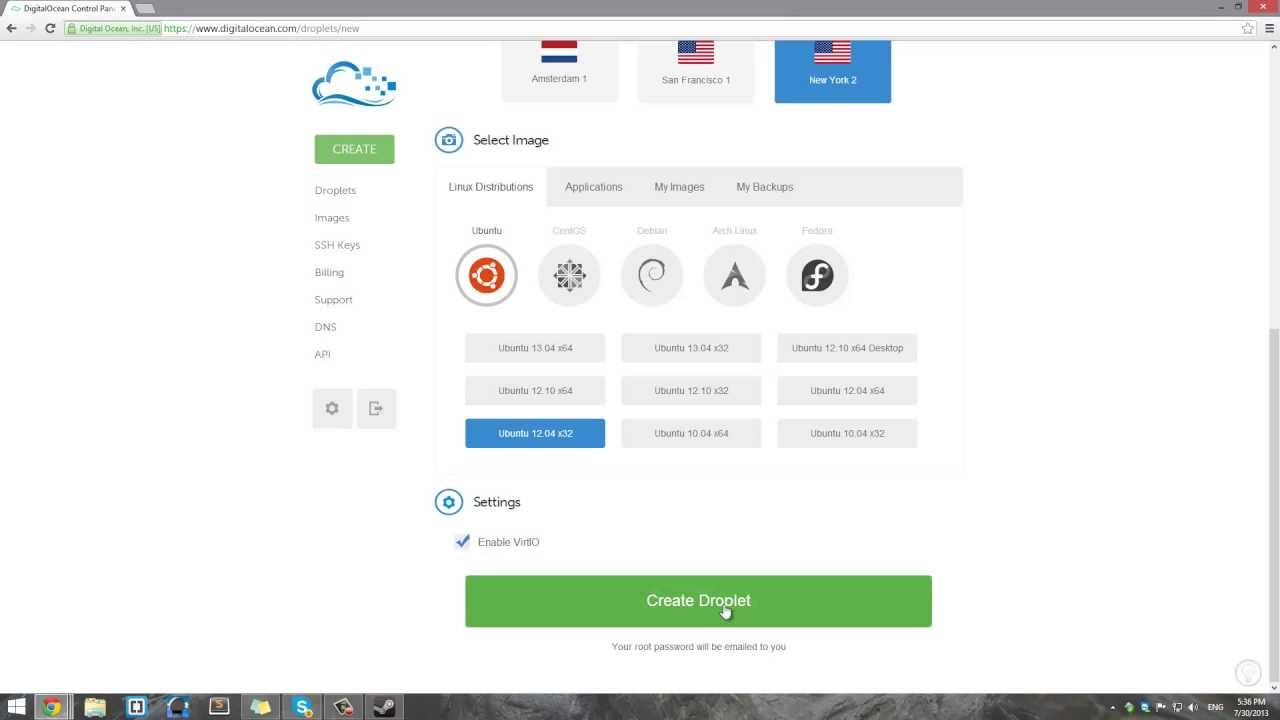Image resolution: width=1280 pixels, height=720 pixels.
Task: Click the Select Image camera icon
Action: pyautogui.click(x=449, y=140)
